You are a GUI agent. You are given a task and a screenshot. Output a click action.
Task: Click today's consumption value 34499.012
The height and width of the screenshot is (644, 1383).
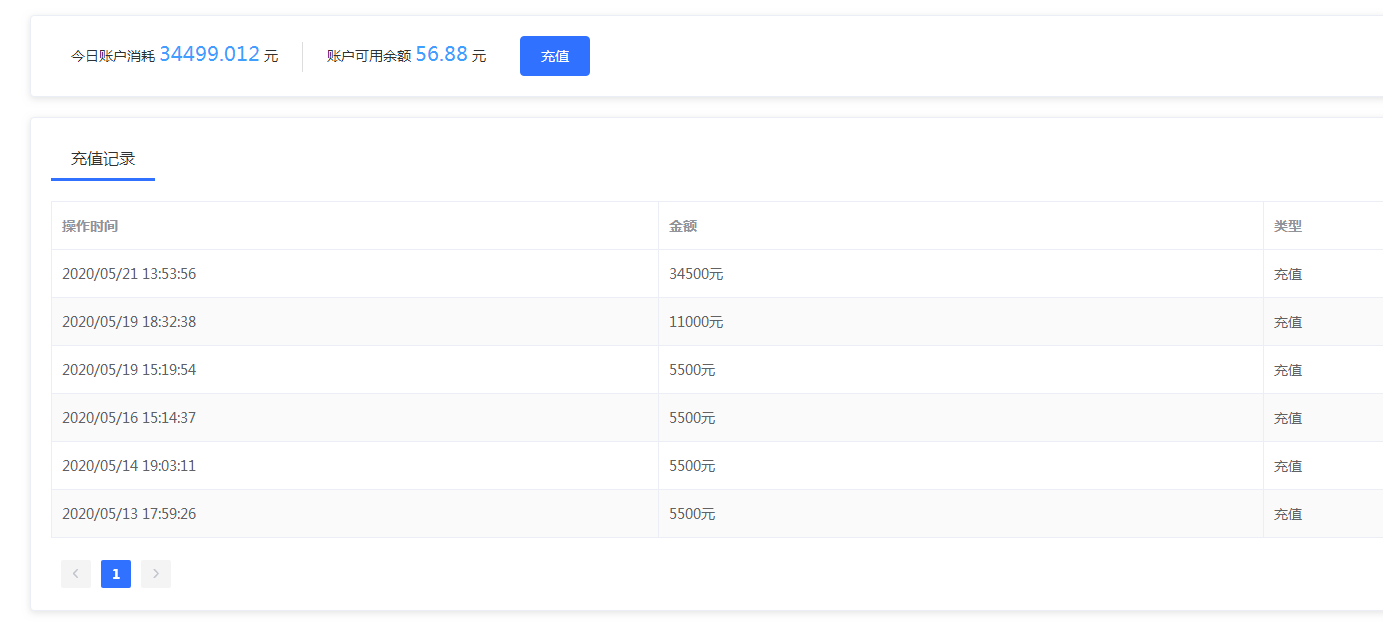(x=209, y=55)
